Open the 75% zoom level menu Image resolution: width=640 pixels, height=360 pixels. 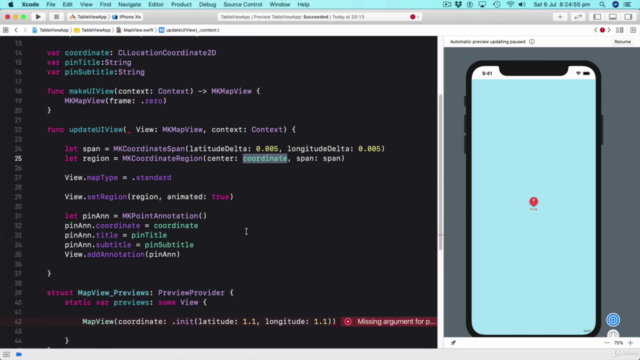pyautogui.click(x=618, y=343)
